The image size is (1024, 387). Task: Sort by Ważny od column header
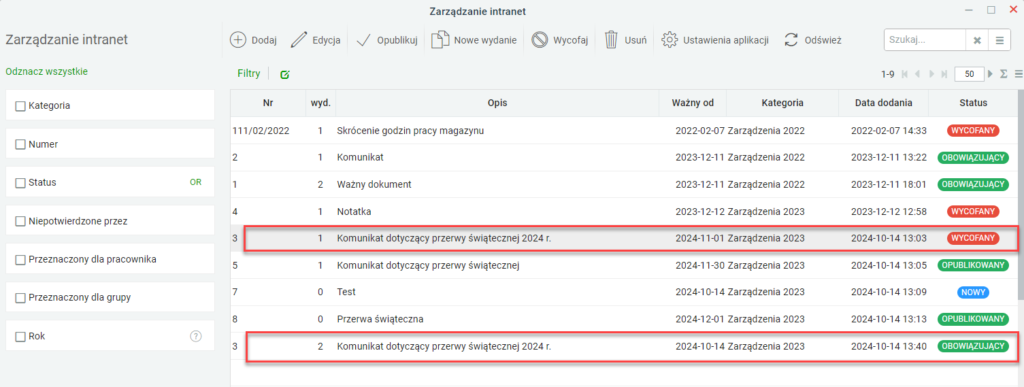tap(692, 103)
